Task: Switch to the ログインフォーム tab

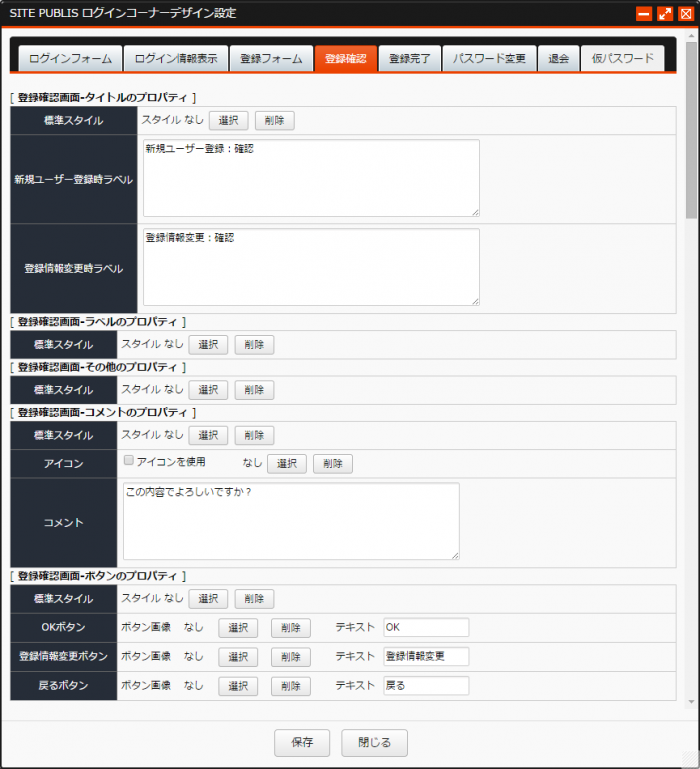Action: tap(70, 59)
